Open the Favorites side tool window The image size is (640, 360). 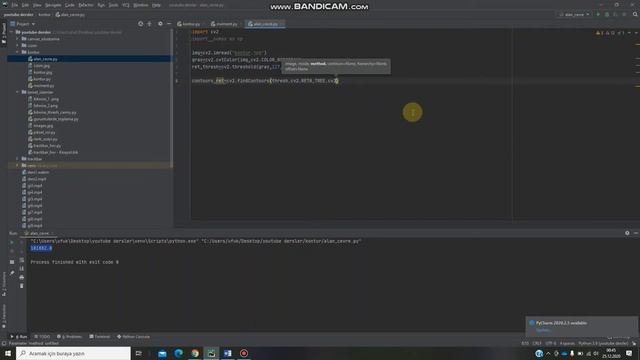click(4, 316)
